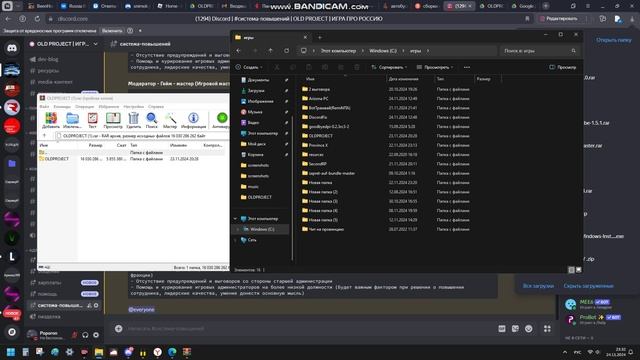
Task: Open Создать dropdown in Explorer toolbar
Action: 249,67
